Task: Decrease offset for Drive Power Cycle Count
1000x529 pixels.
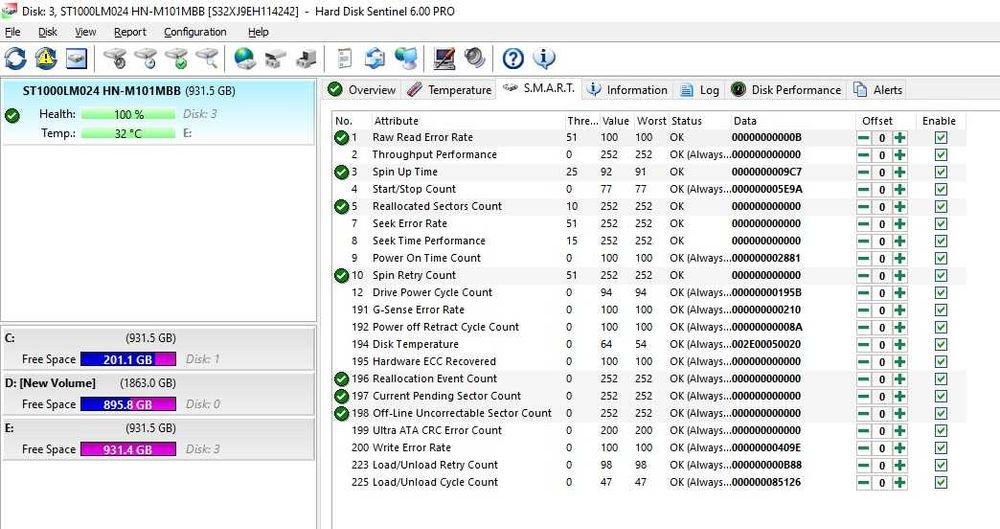Action: point(864,293)
